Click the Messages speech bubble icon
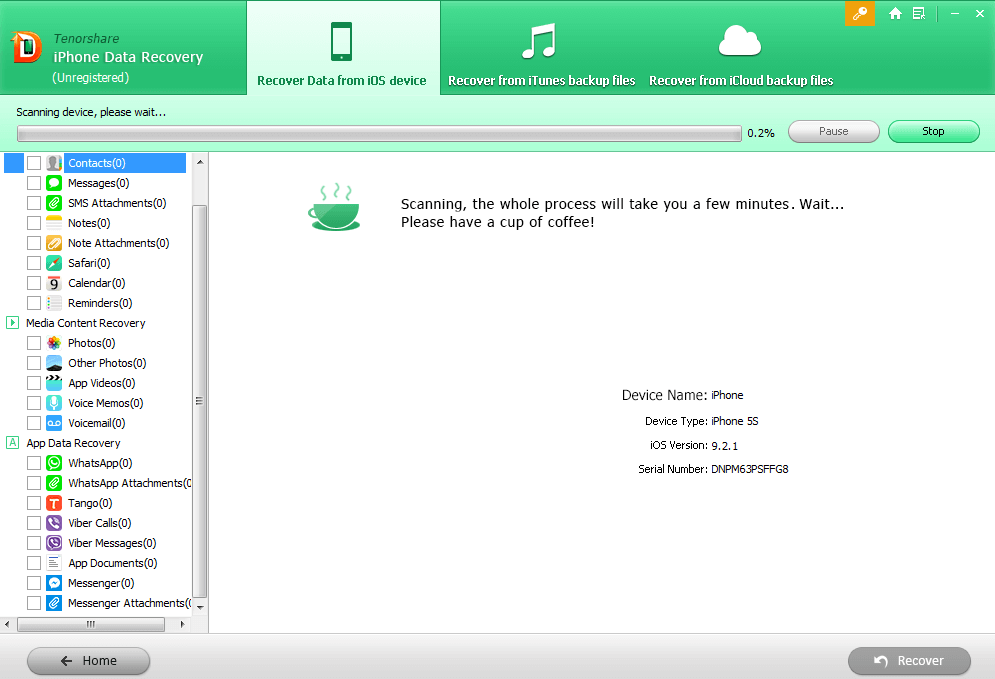 click(x=54, y=183)
